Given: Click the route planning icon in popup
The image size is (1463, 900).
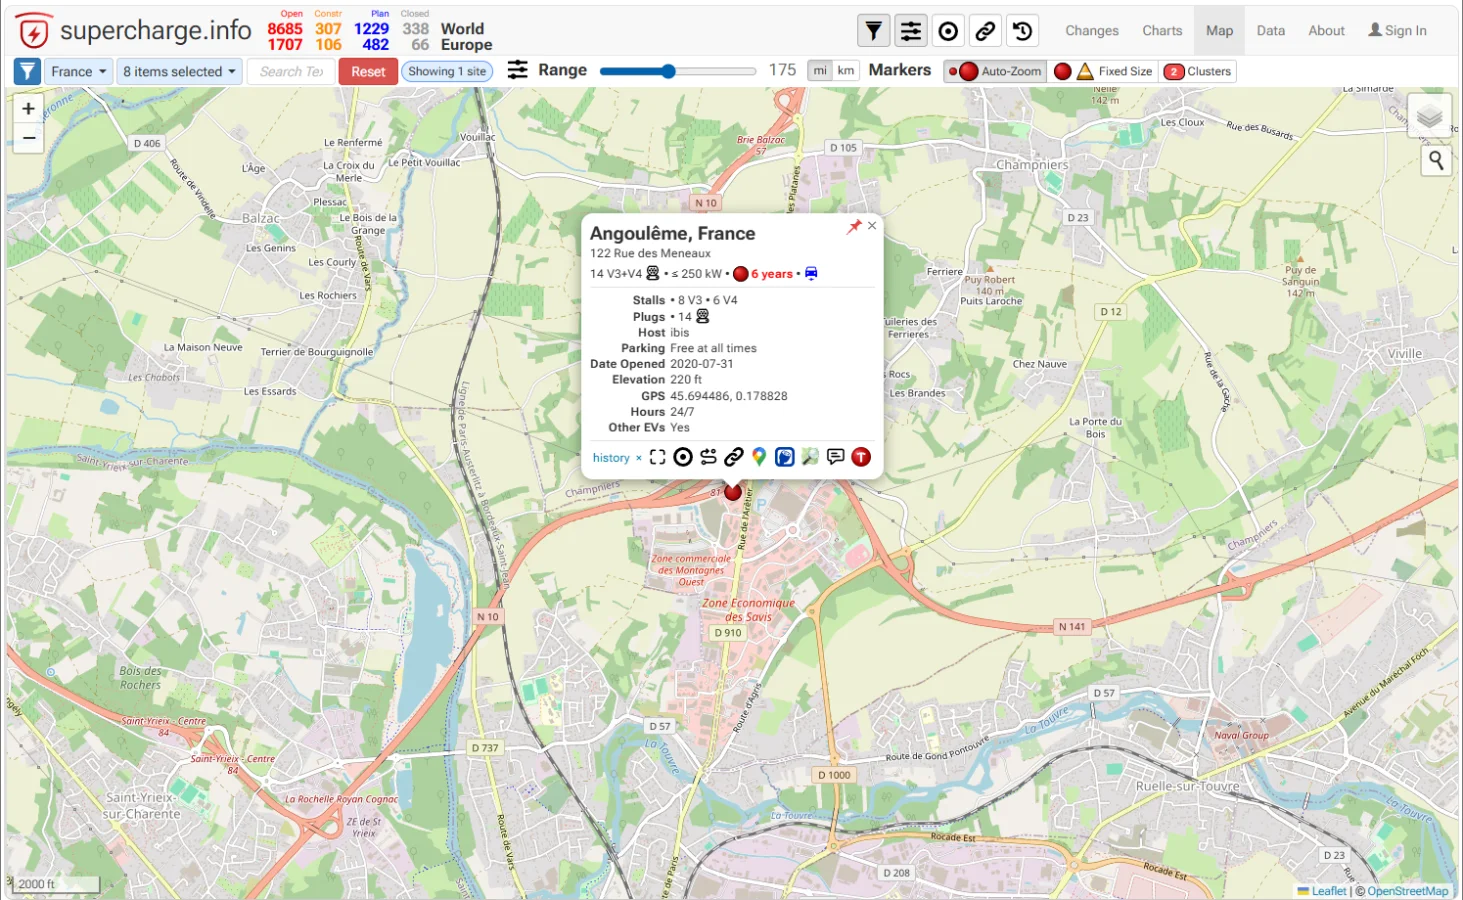Looking at the screenshot, I should 708,457.
